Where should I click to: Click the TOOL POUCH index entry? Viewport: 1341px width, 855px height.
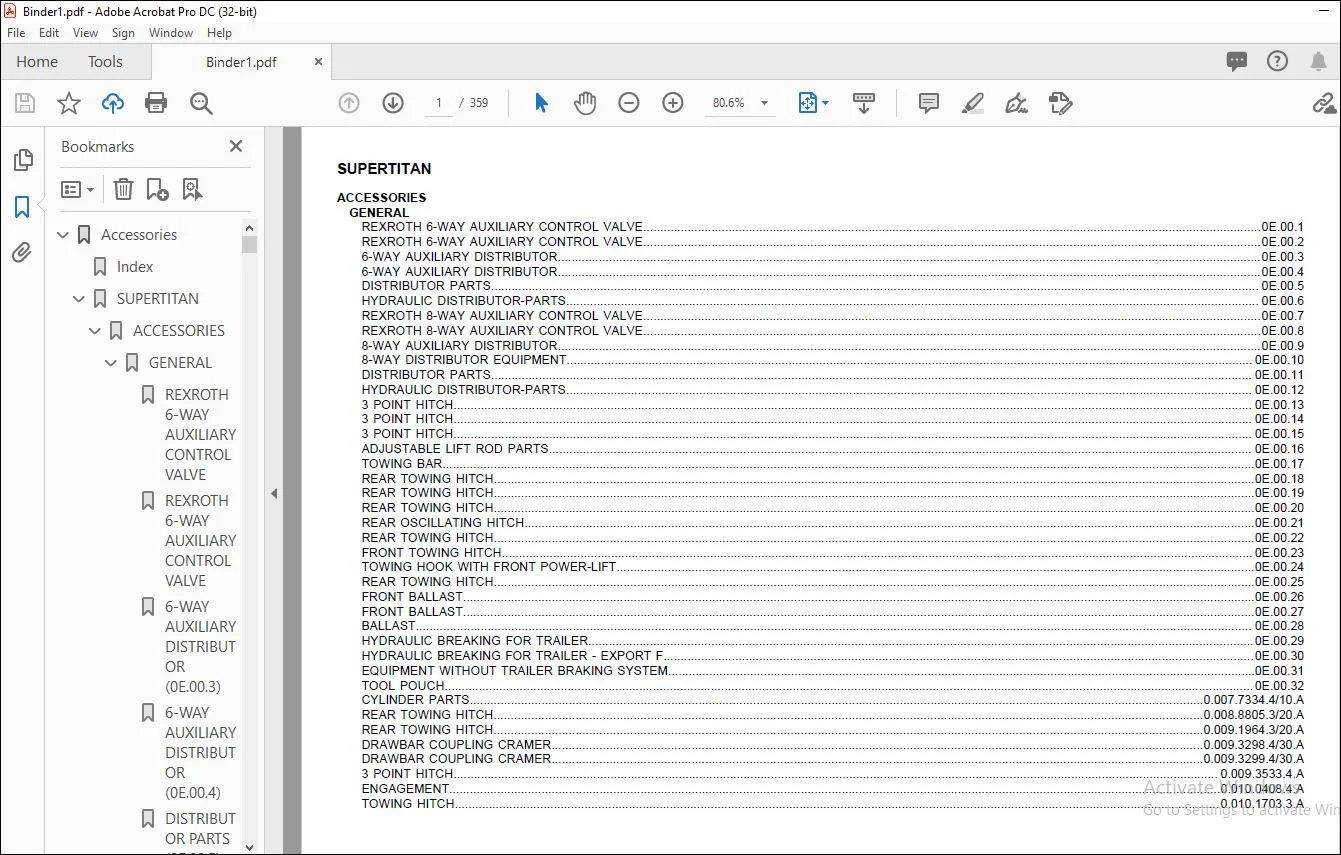tap(403, 685)
